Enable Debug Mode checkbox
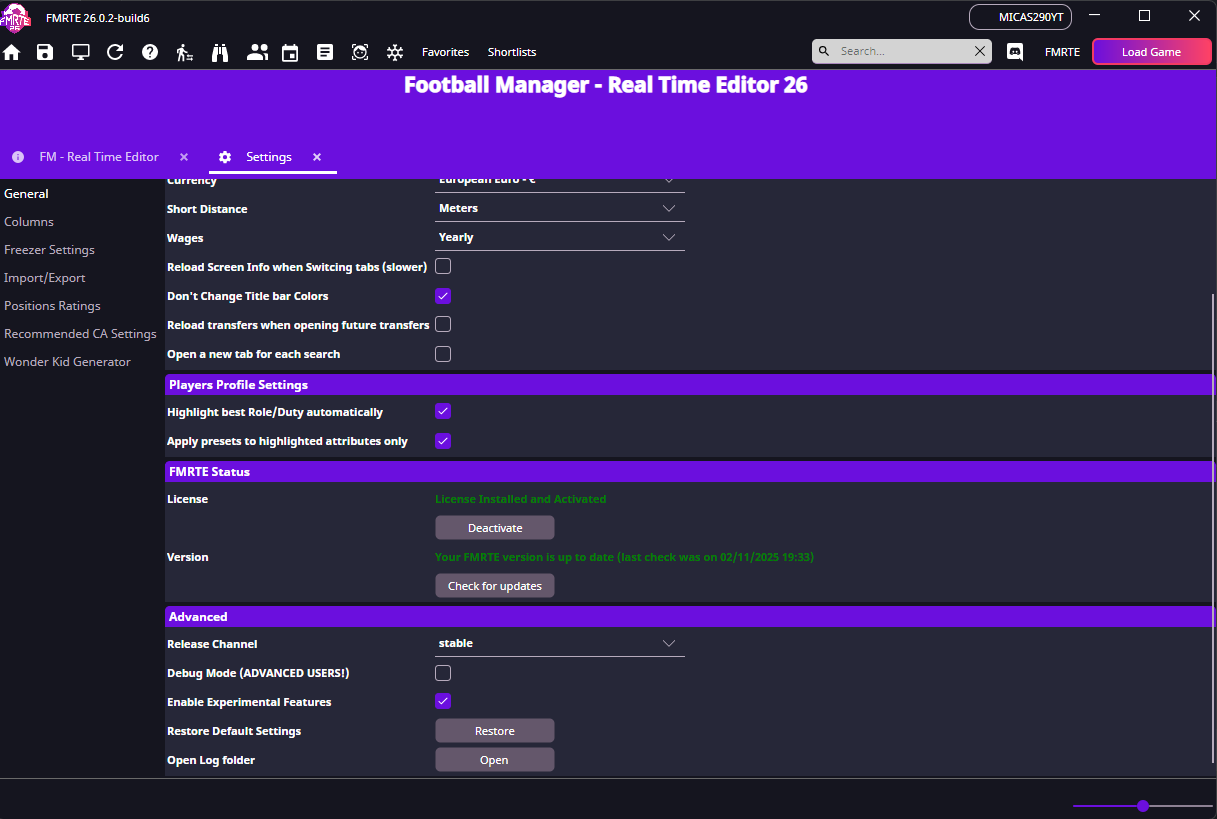Screen dimensions: 1217x819 (x=443, y=673)
